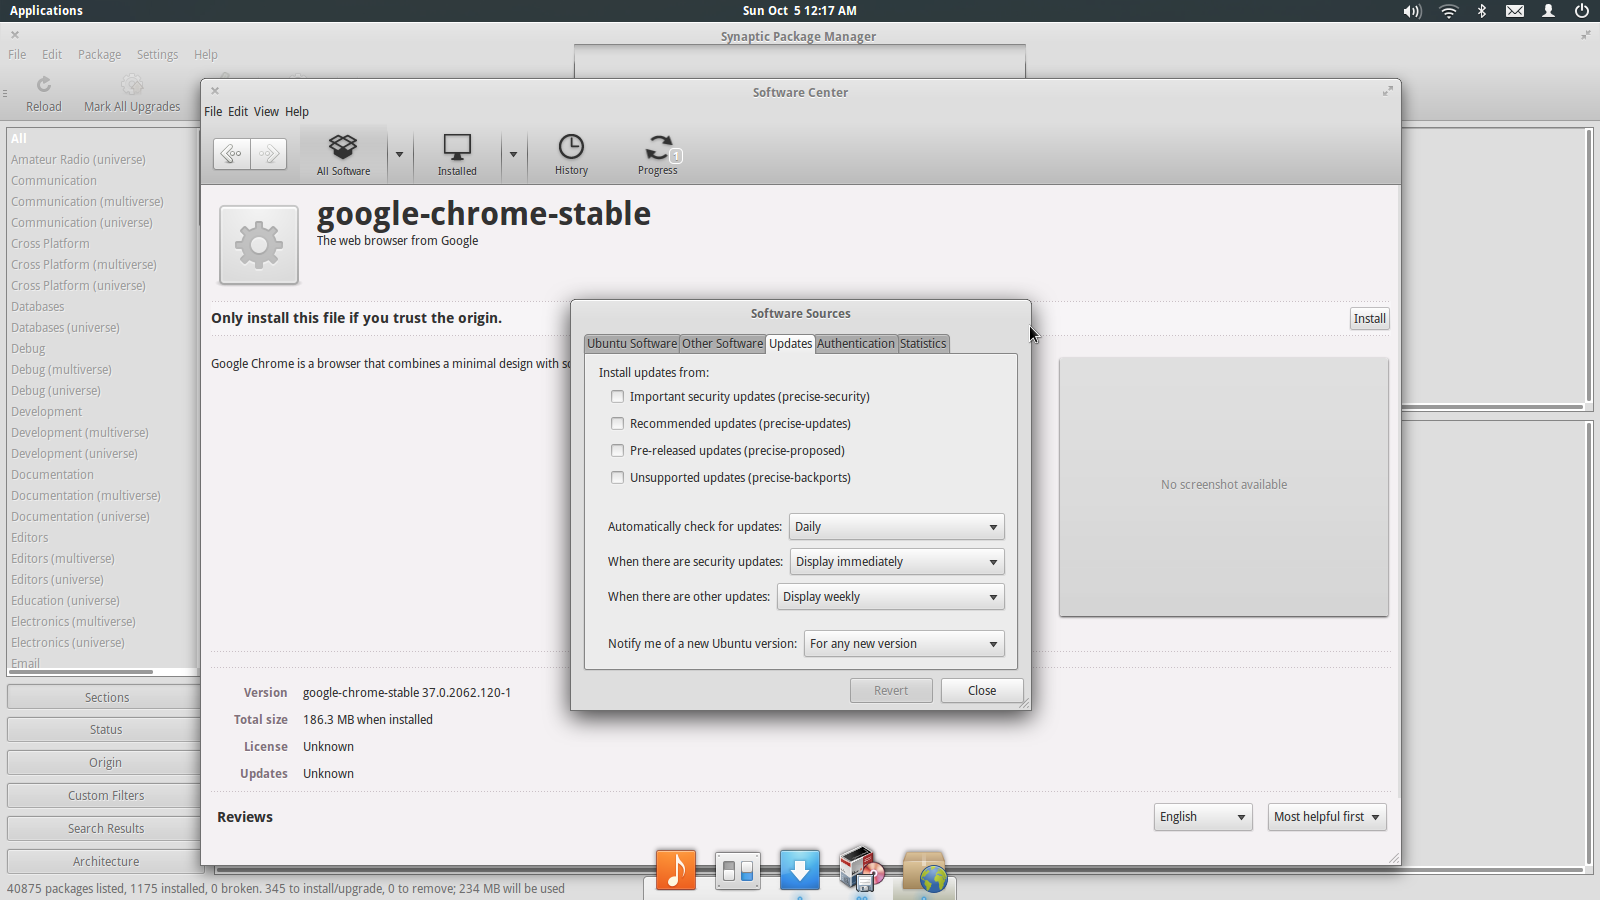1600x900 pixels.
Task: Click the Architecture button in Synaptic
Action: click(x=106, y=862)
